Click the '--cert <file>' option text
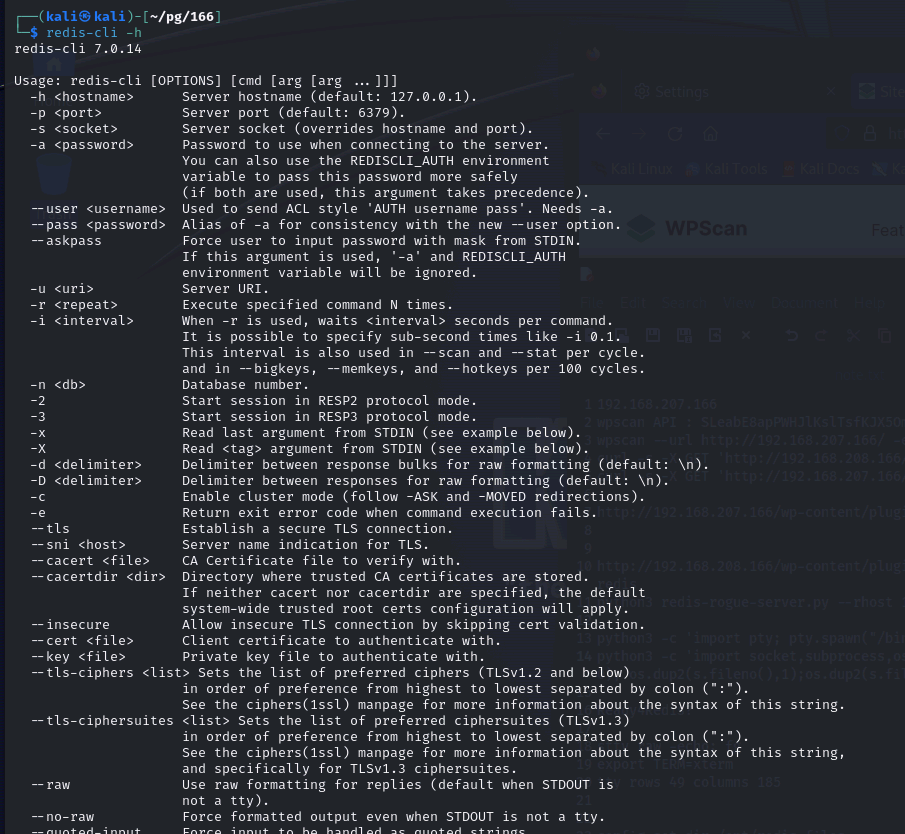 pyautogui.click(x=82, y=641)
